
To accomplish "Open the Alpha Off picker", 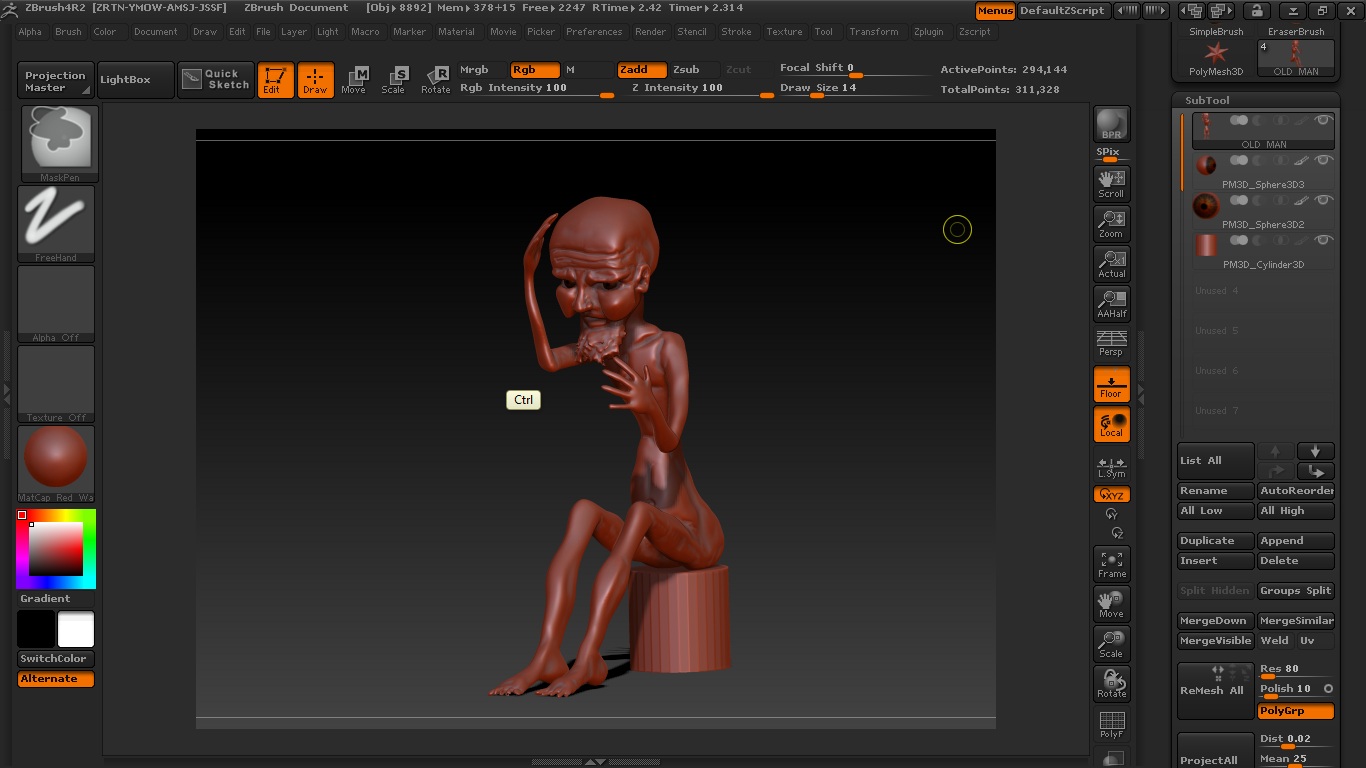I will coord(56,302).
